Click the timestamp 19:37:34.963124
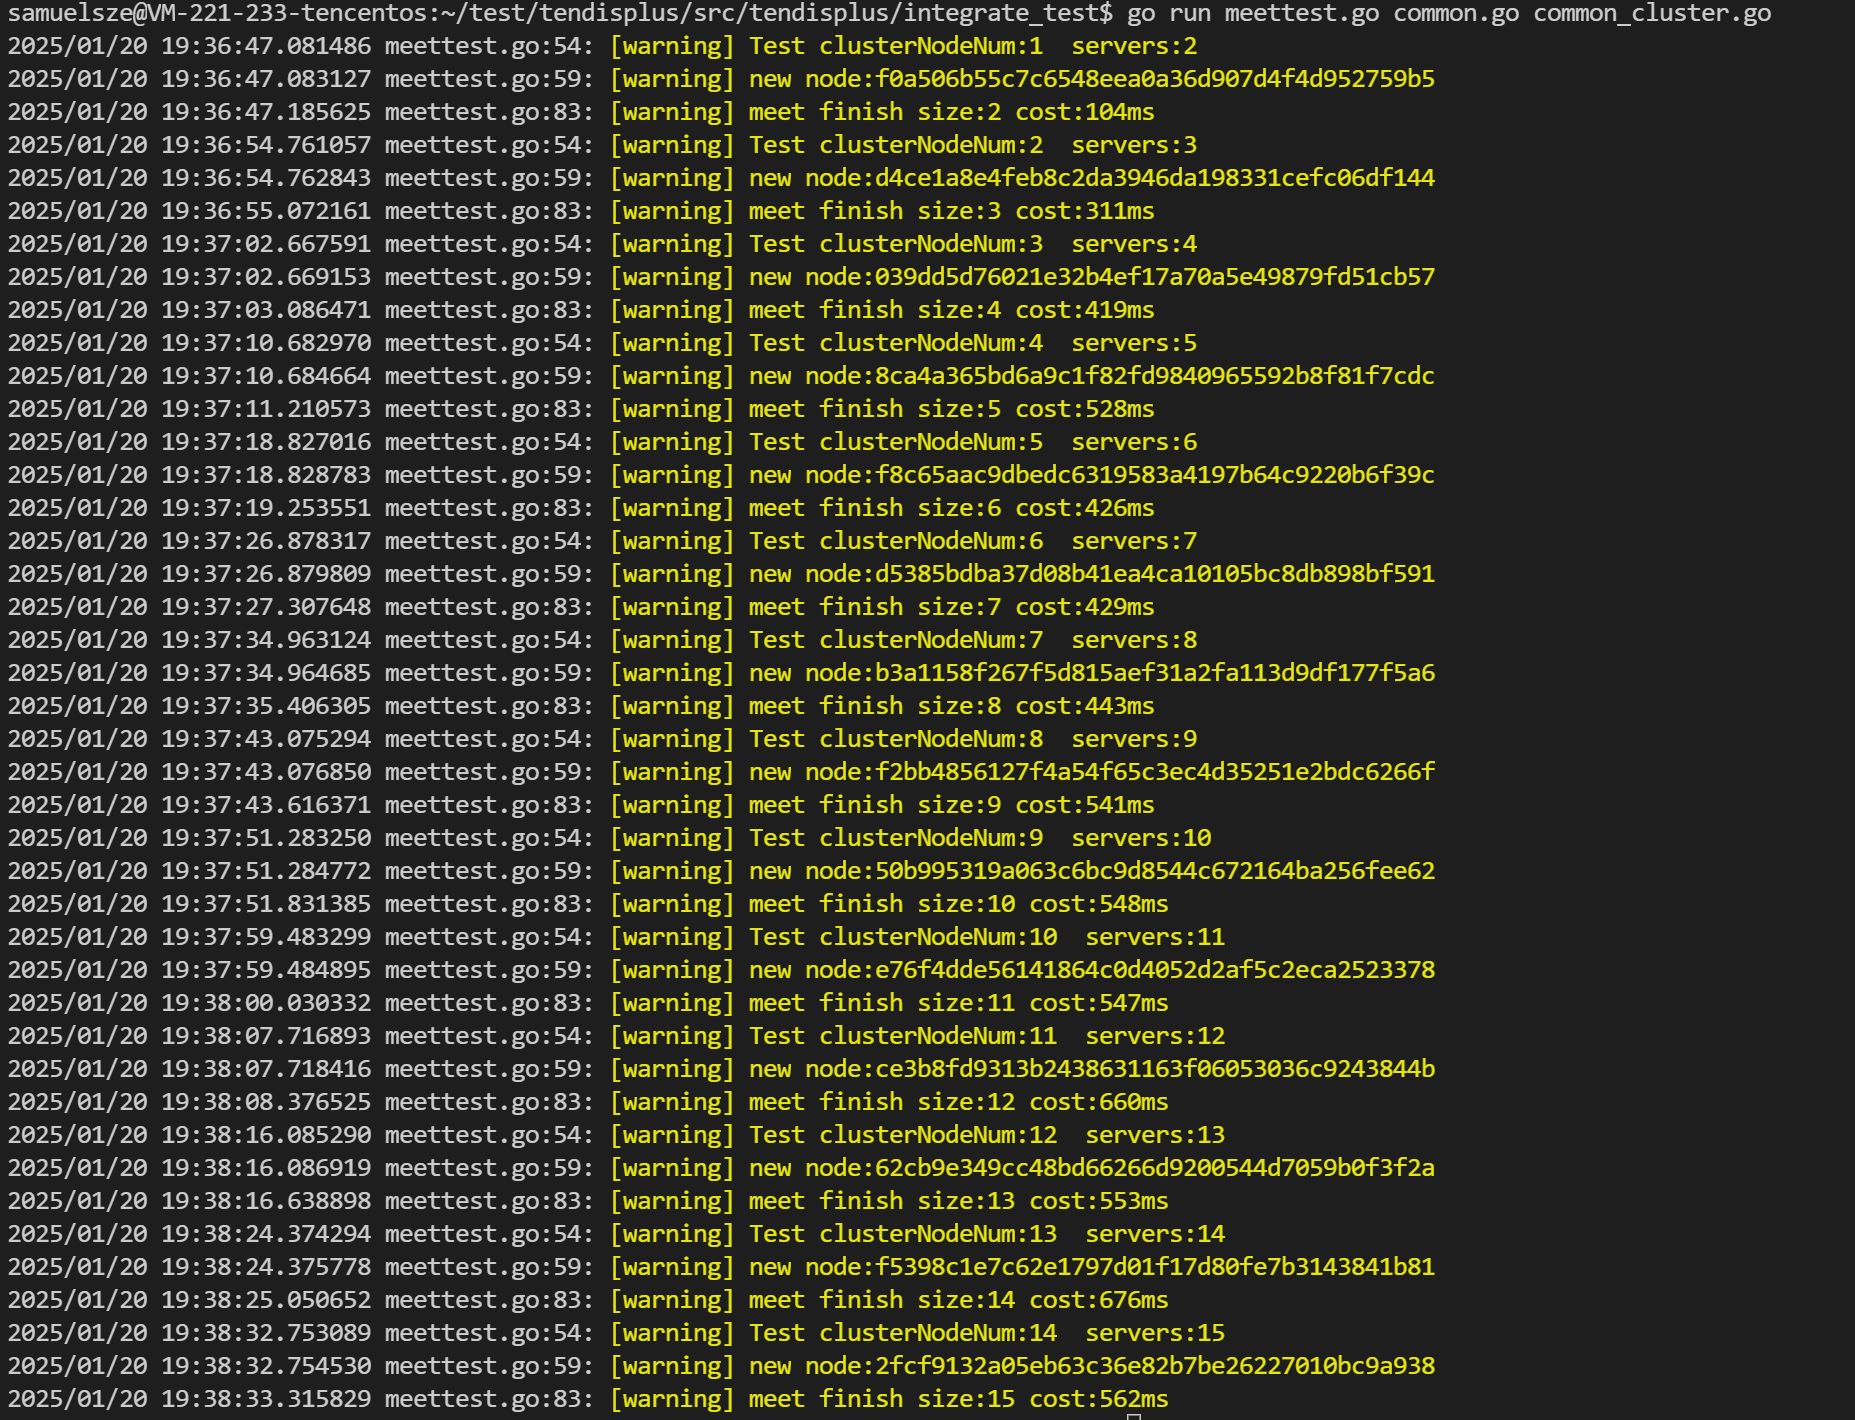 point(265,640)
